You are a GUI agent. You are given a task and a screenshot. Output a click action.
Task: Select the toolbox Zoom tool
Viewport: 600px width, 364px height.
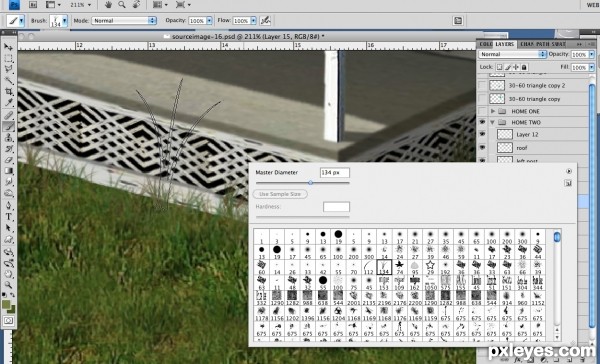pyautogui.click(x=8, y=285)
